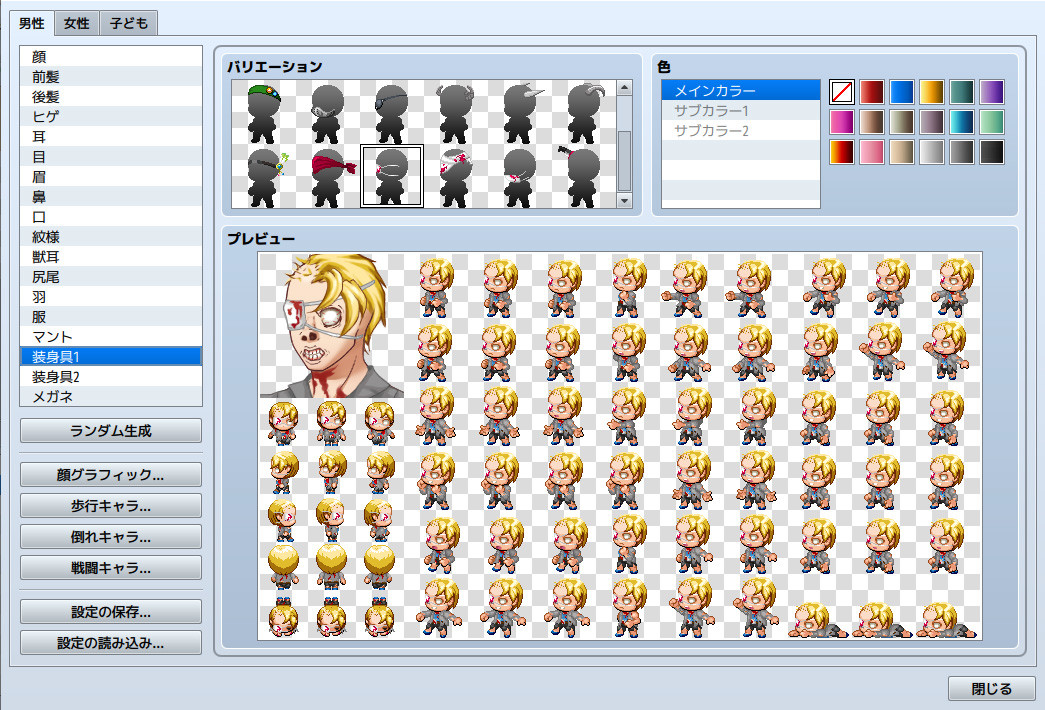This screenshot has height=710, width=1045.
Task: Open the 顔グラフィック export dialog
Action: [x=110, y=474]
